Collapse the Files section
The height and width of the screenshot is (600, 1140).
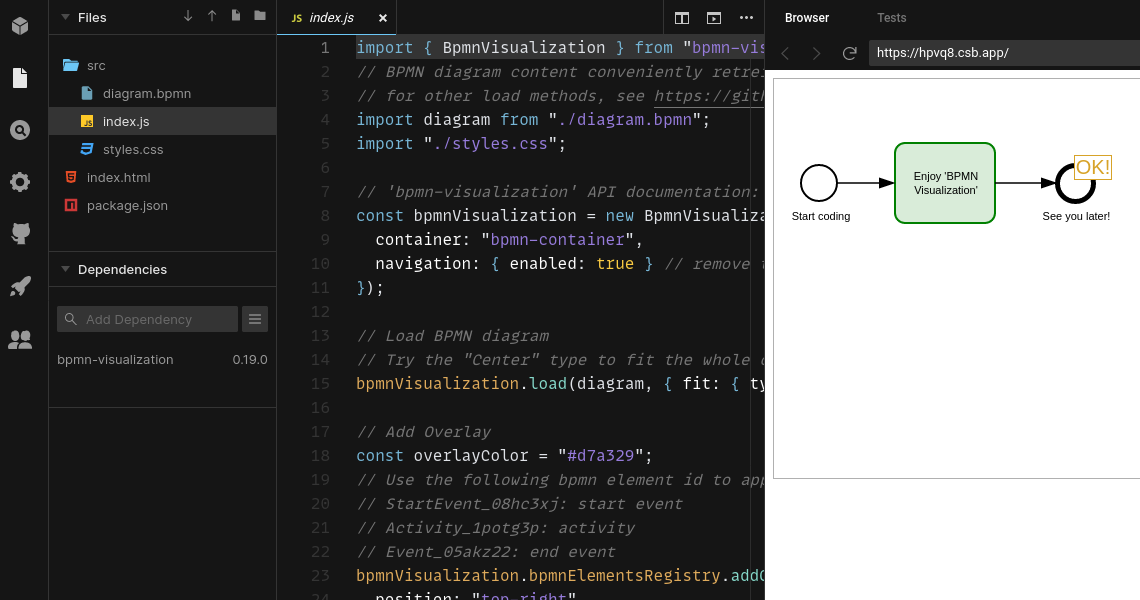65,17
